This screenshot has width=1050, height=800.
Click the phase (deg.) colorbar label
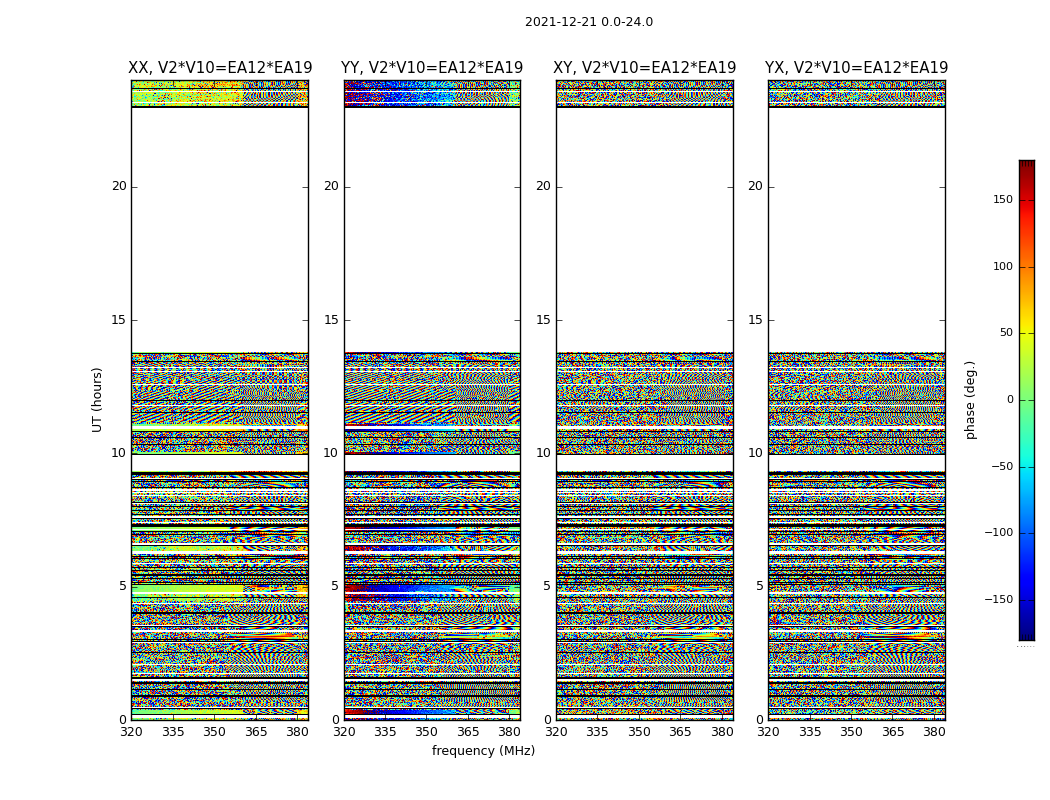point(970,400)
